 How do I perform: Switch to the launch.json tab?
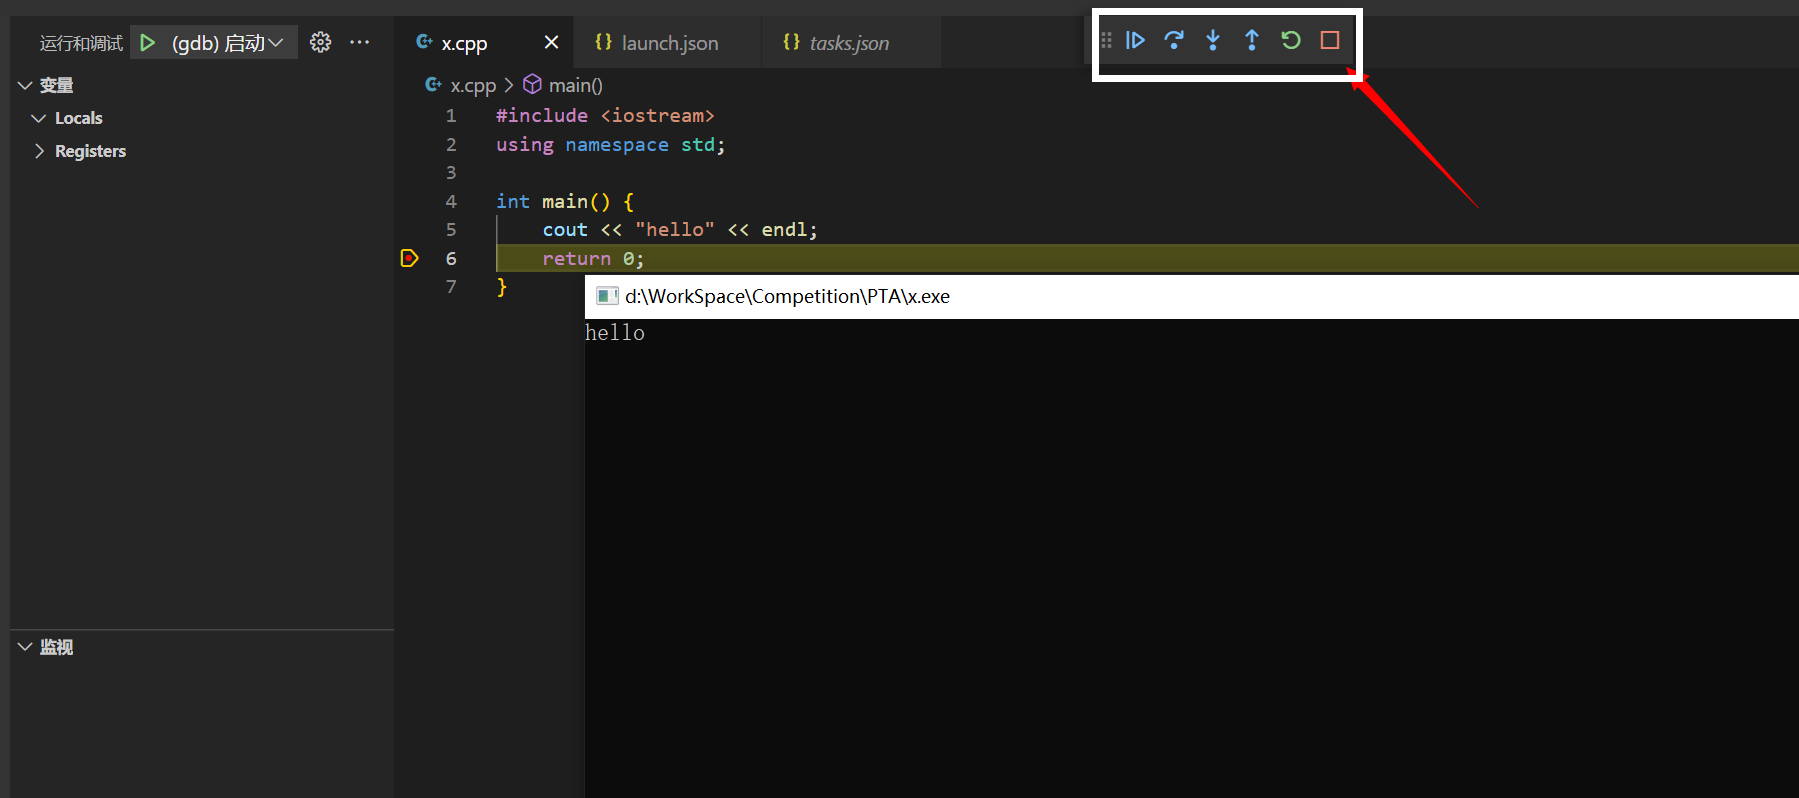tap(670, 43)
